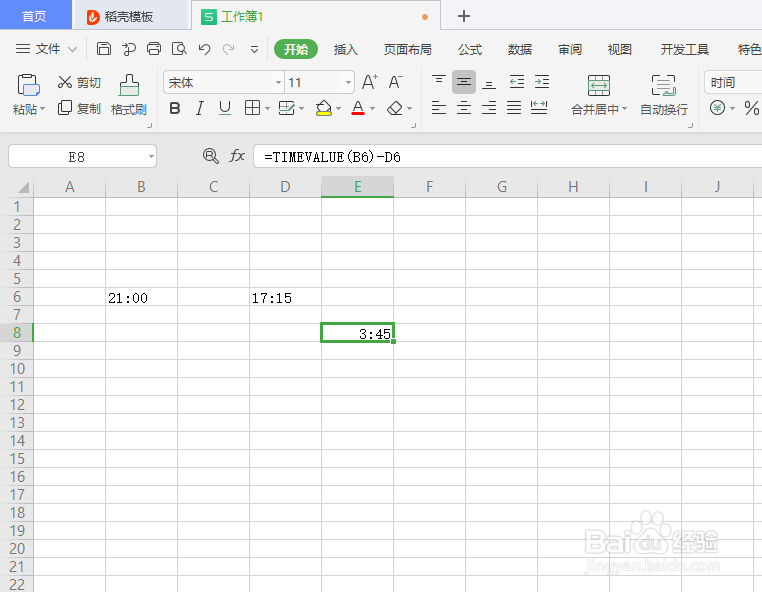The image size is (762, 592).
Task: Expand quick access toolbar customize arrow
Action: (x=254, y=49)
